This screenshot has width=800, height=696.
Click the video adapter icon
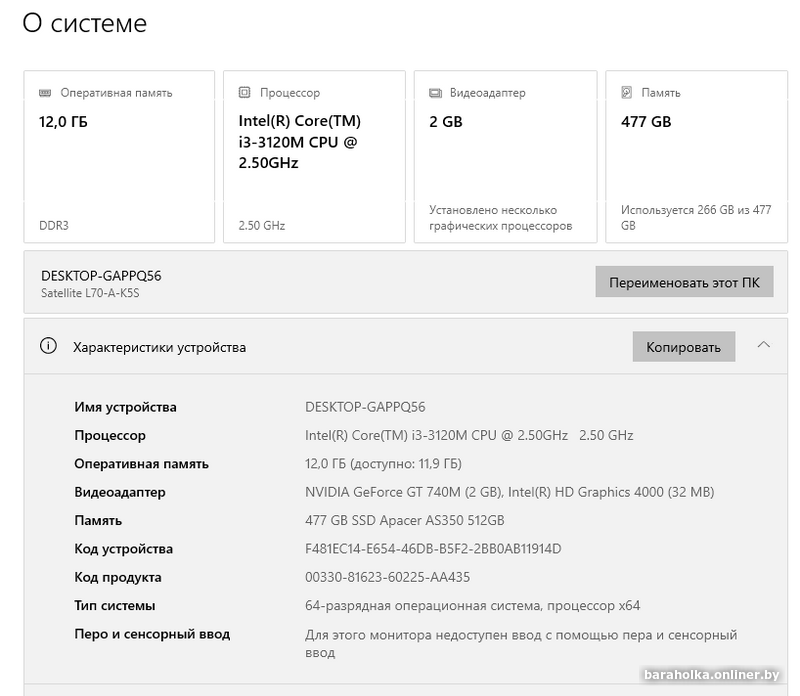435,93
